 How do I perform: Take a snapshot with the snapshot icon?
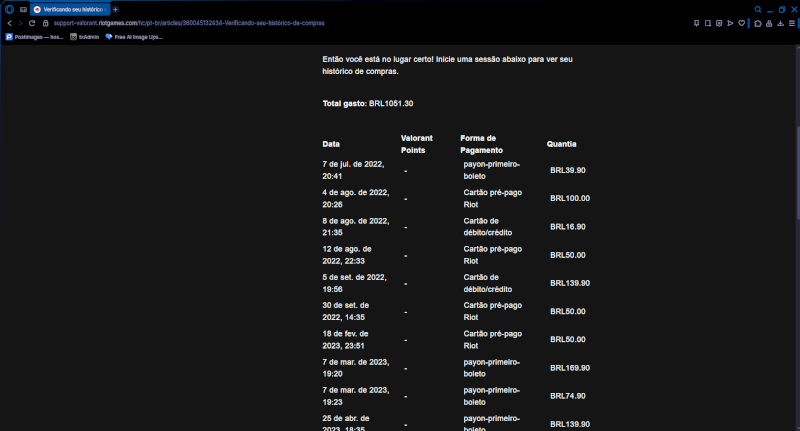706,22
